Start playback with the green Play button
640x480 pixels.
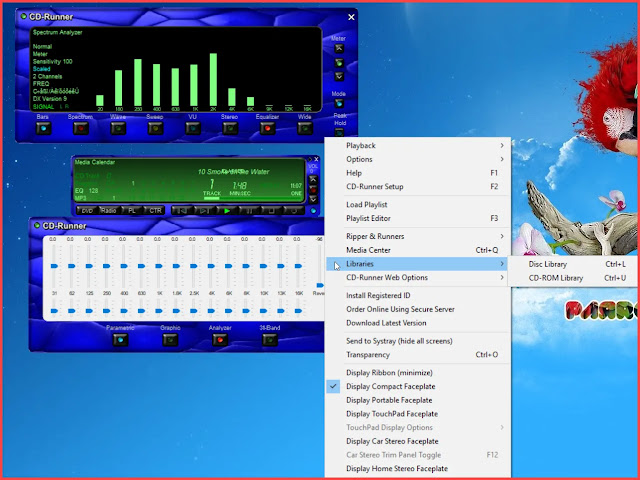pyautogui.click(x=226, y=211)
